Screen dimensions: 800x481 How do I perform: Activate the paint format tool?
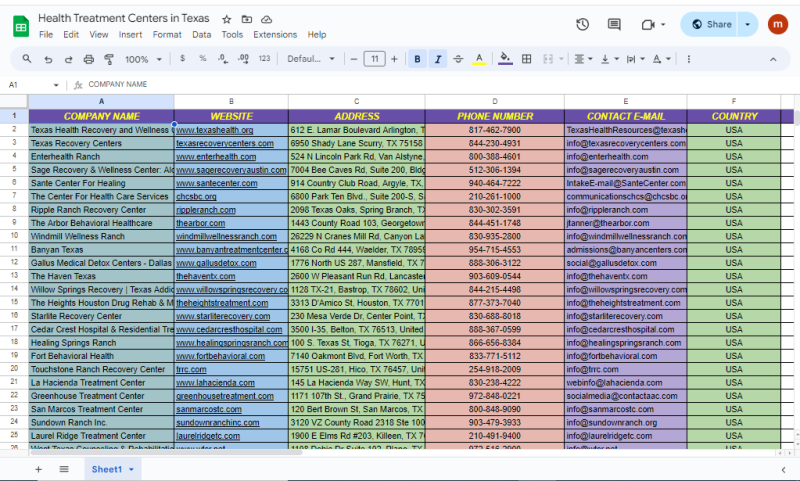tap(109, 59)
